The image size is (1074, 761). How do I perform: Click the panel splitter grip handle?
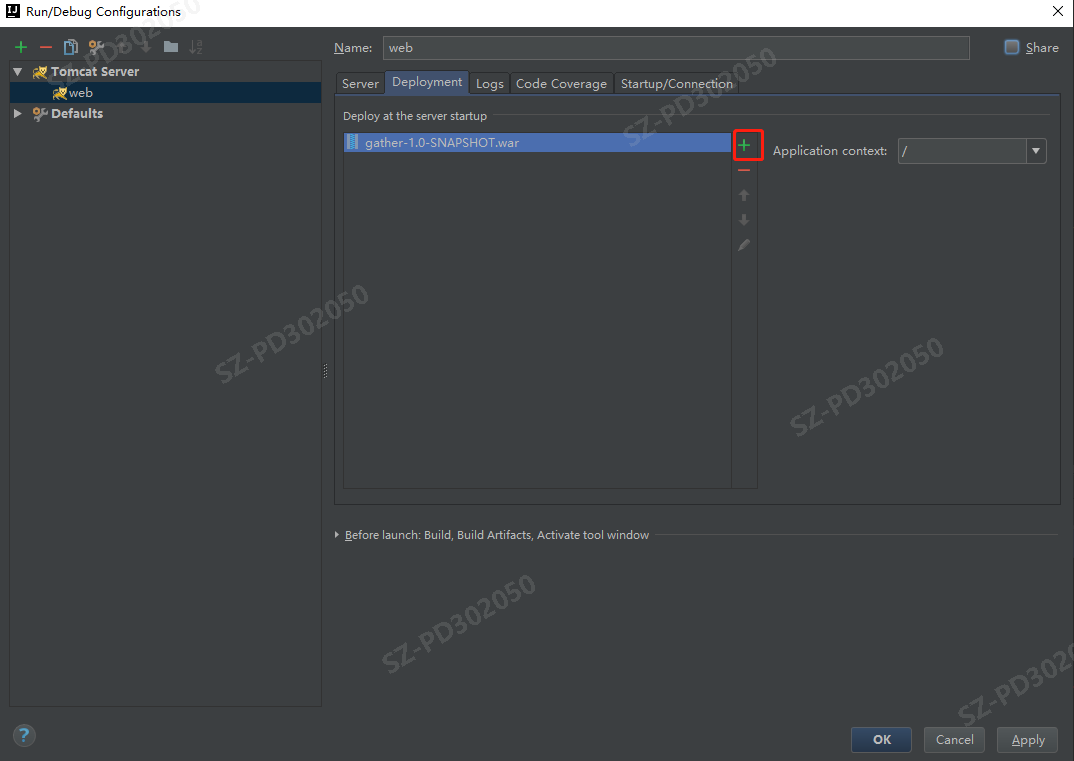pos(325,371)
